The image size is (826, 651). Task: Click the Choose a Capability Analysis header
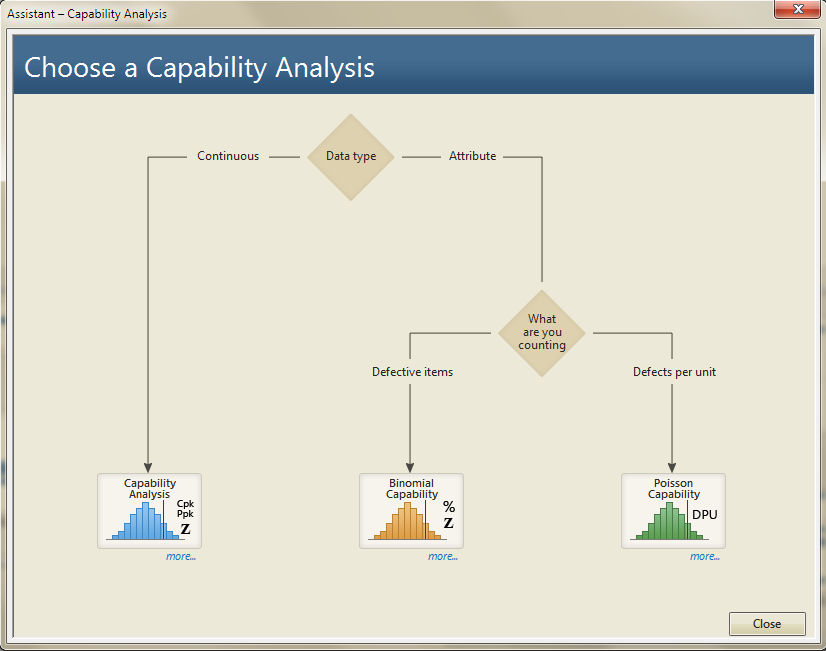click(x=200, y=67)
